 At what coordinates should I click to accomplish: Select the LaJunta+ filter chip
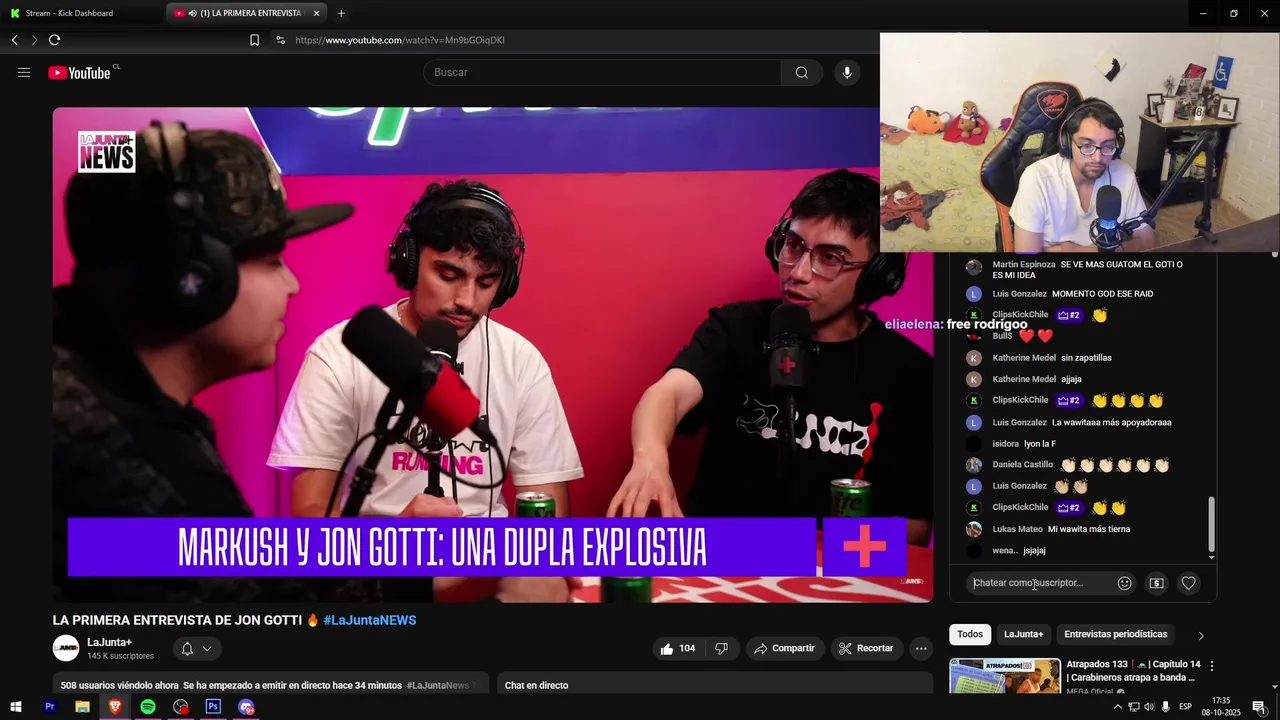pyautogui.click(x=1023, y=634)
